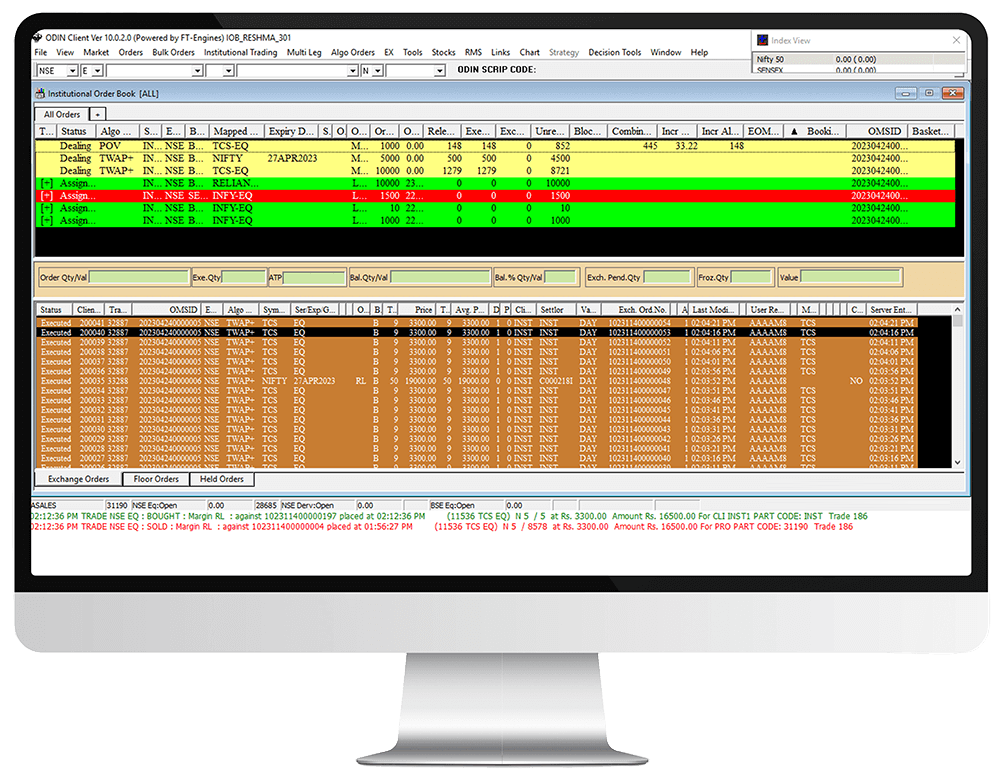Open the Chart menu
Viewport: 1000px width, 782px height.
pos(529,52)
